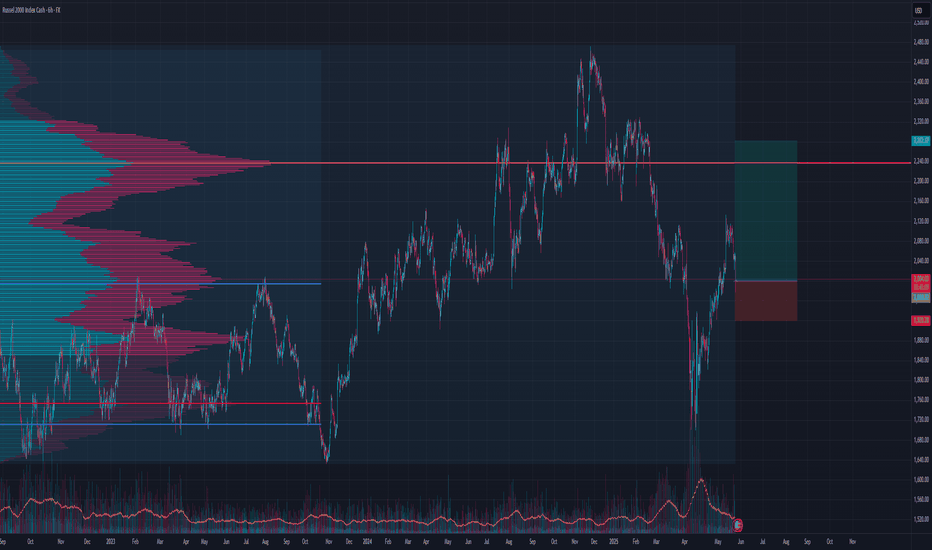
Task: Click the 2,080.00 price scale label
Action: point(921,241)
